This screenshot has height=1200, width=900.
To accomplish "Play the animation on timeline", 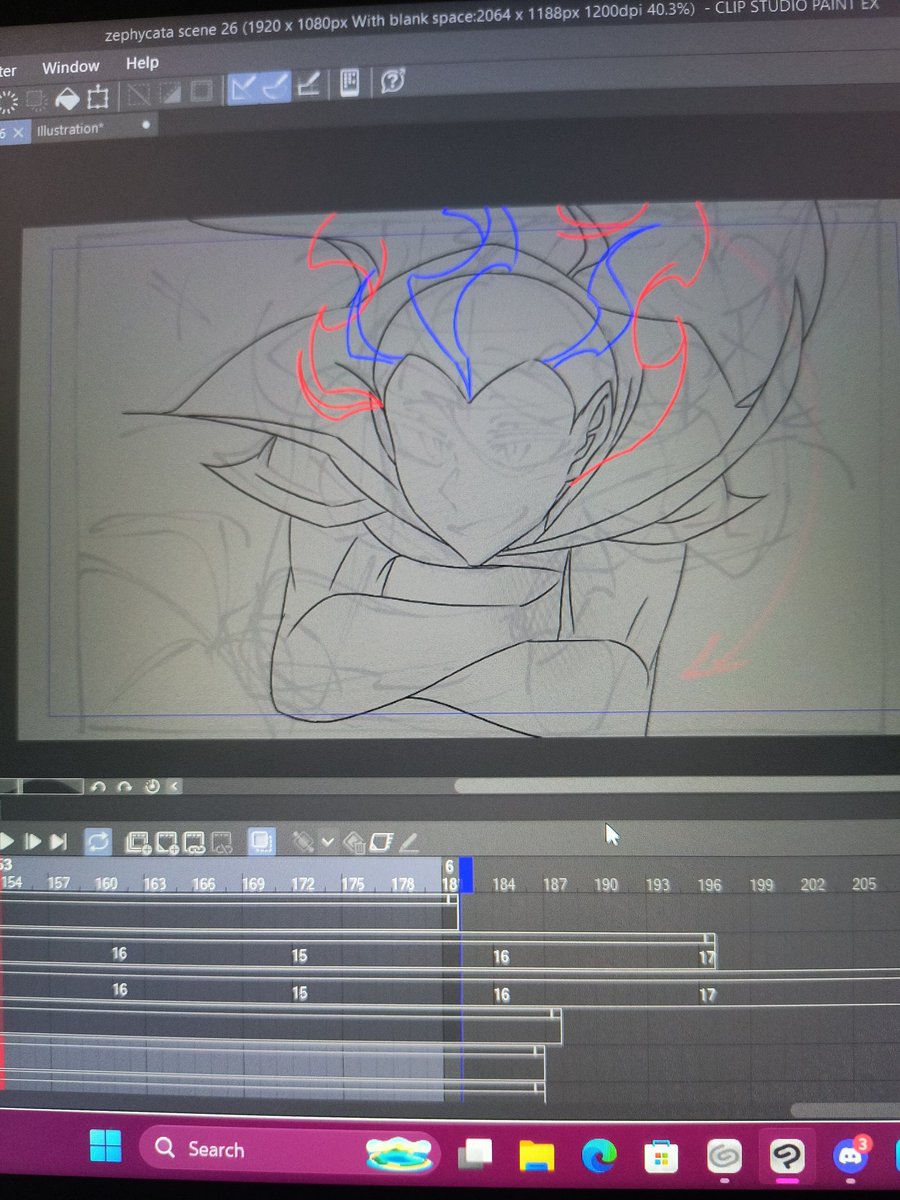I will [7, 842].
